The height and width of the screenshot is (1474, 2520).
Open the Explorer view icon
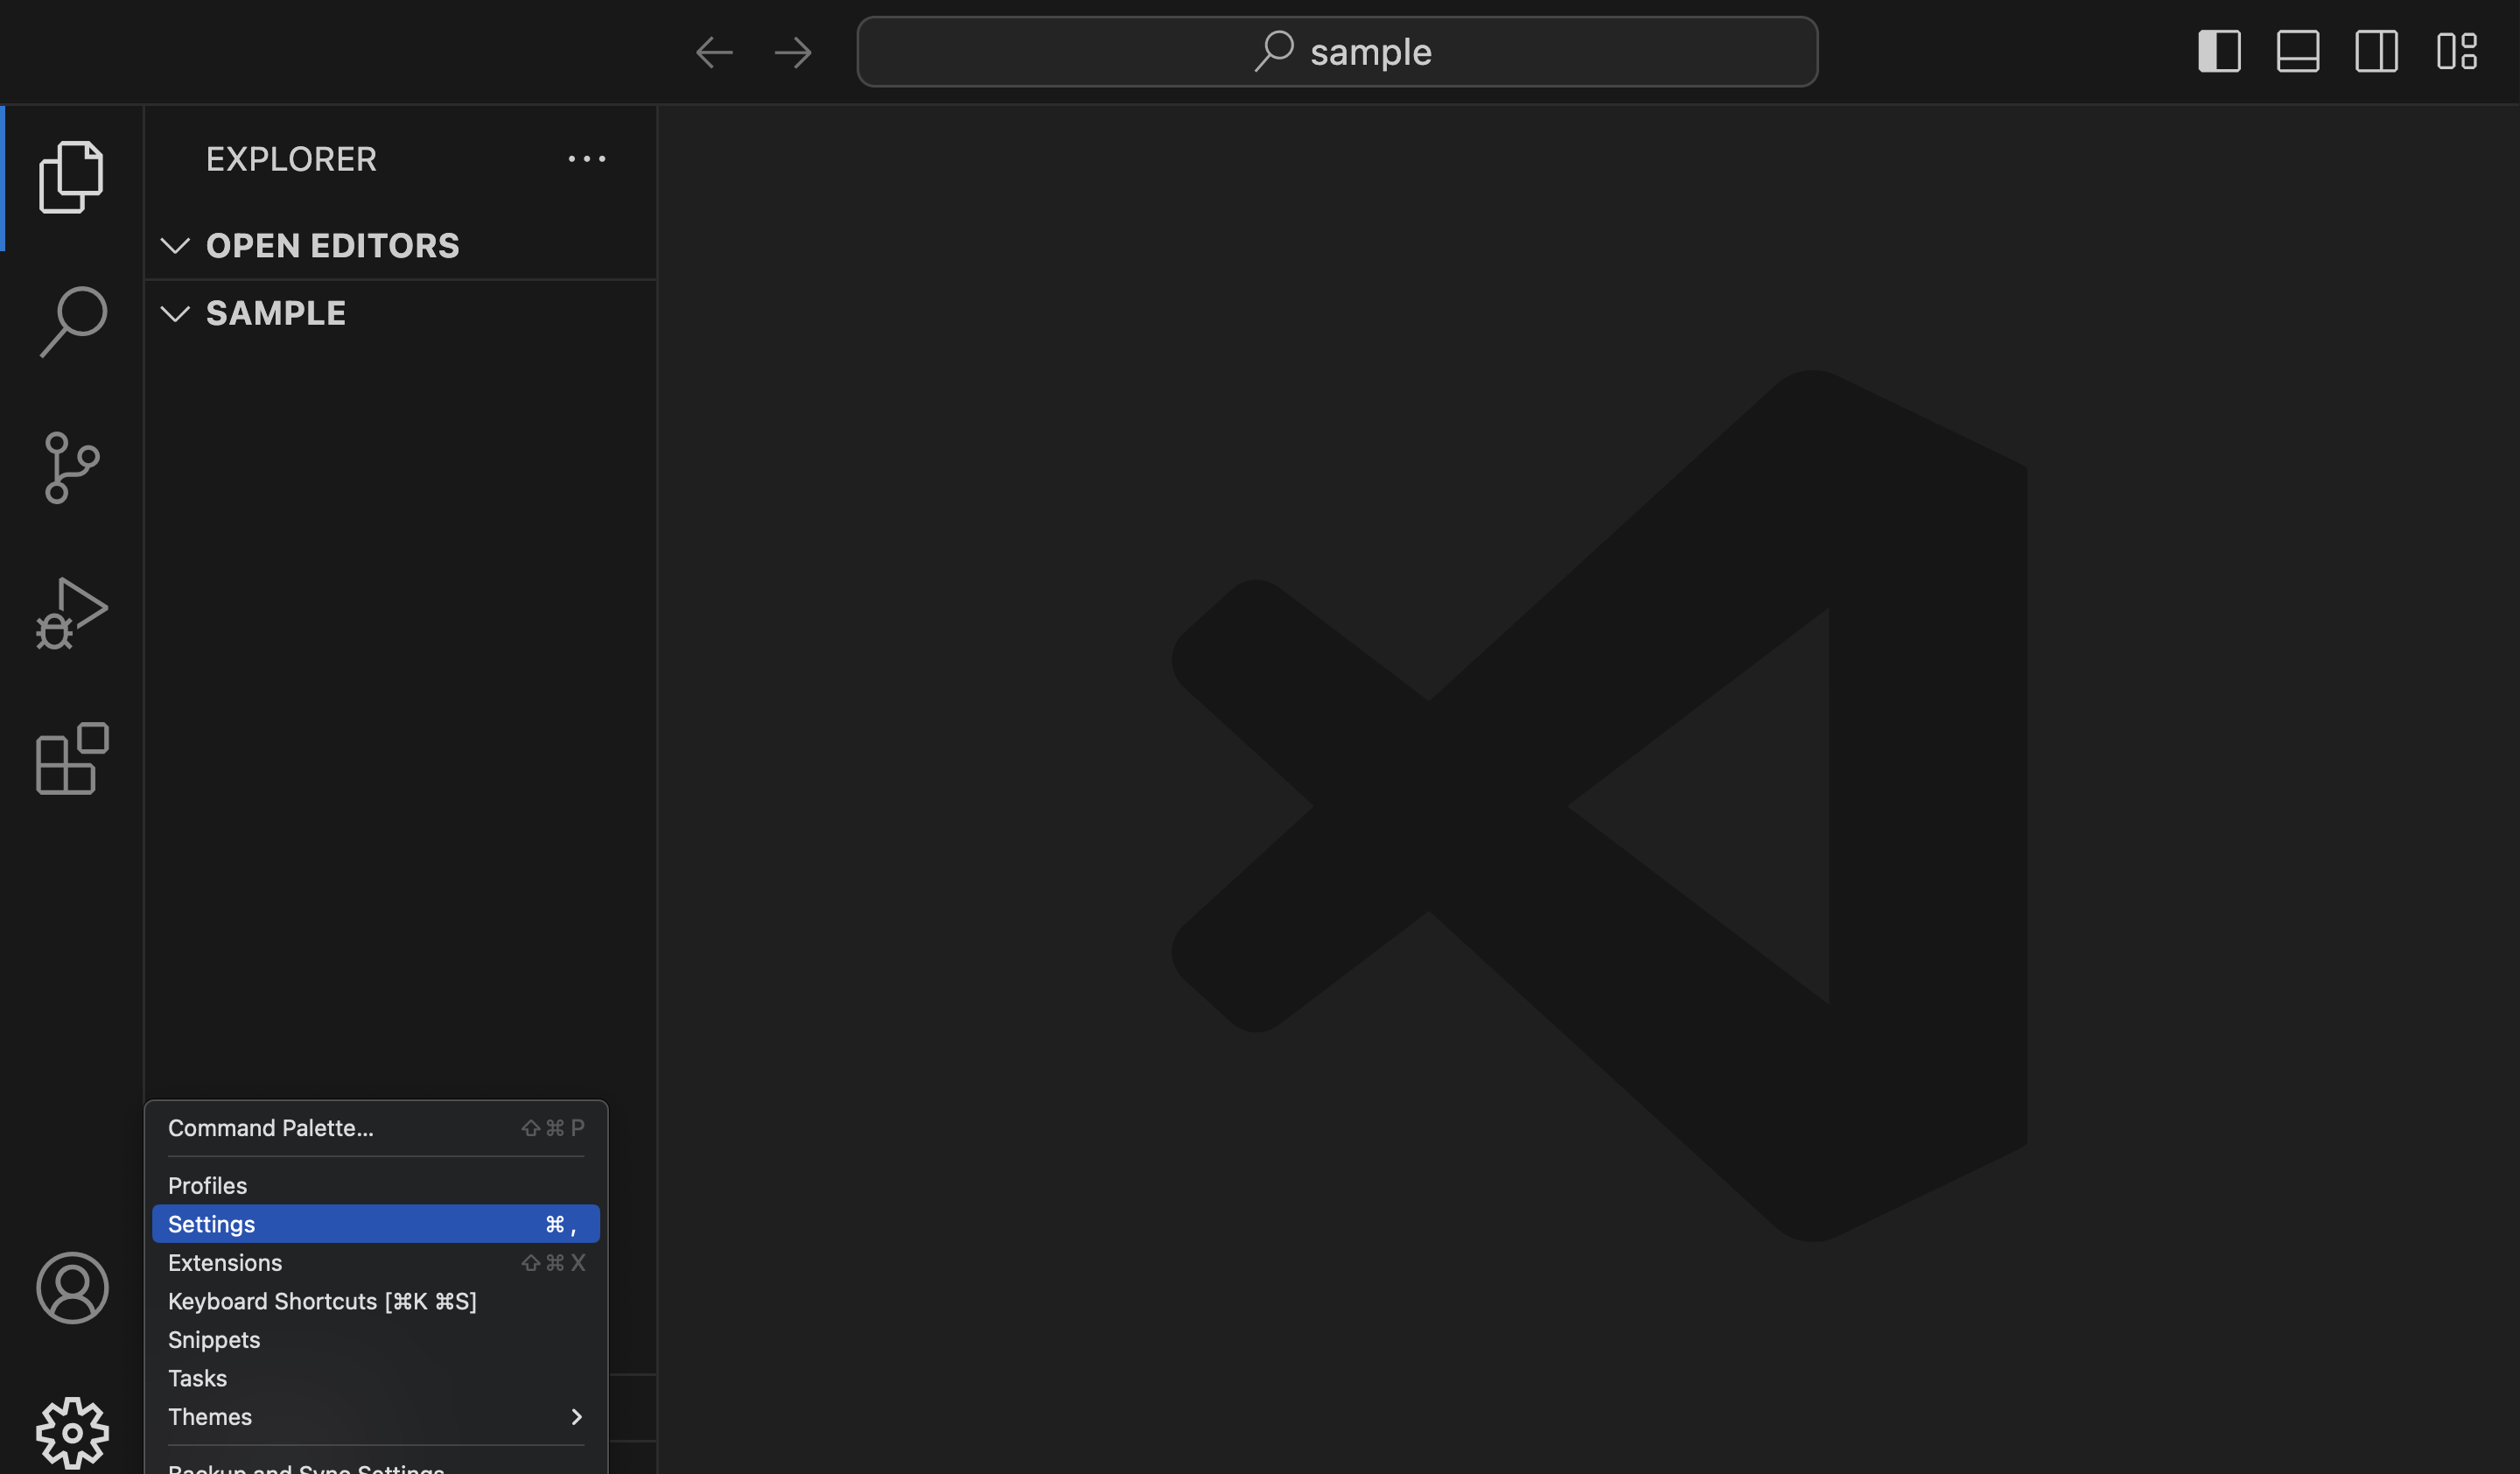coord(72,176)
